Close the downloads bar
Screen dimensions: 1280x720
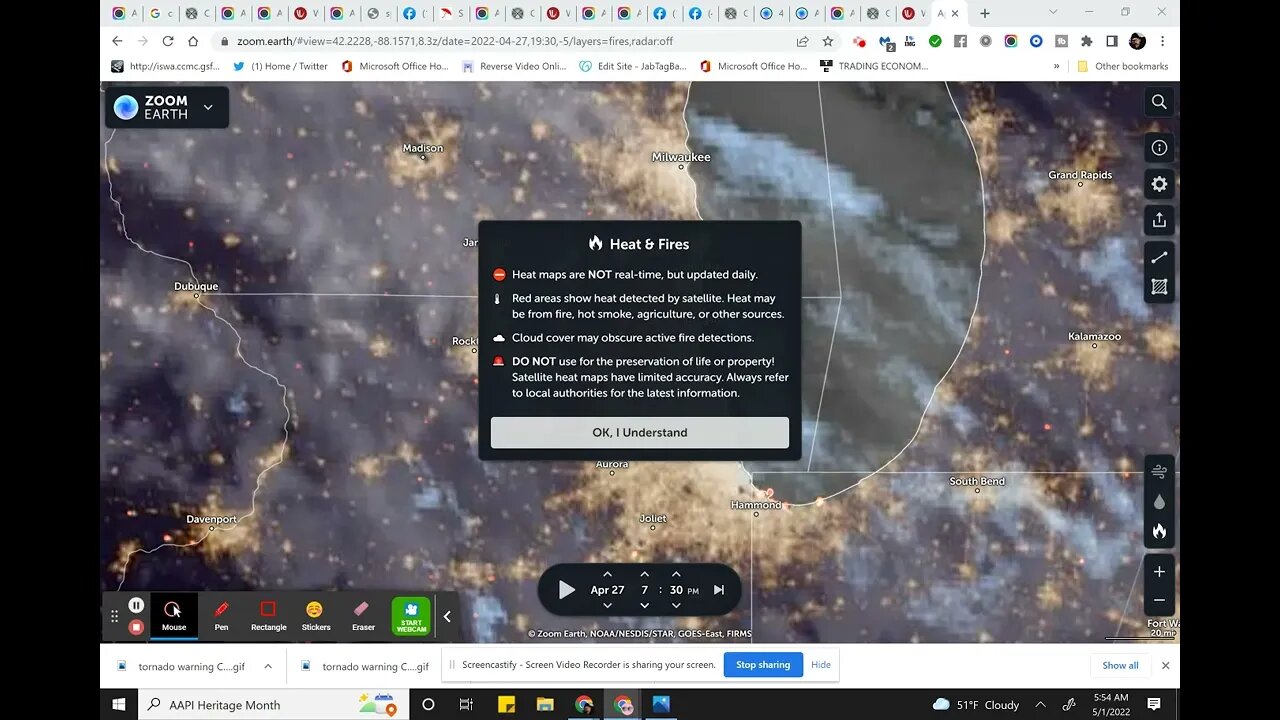tap(1165, 665)
